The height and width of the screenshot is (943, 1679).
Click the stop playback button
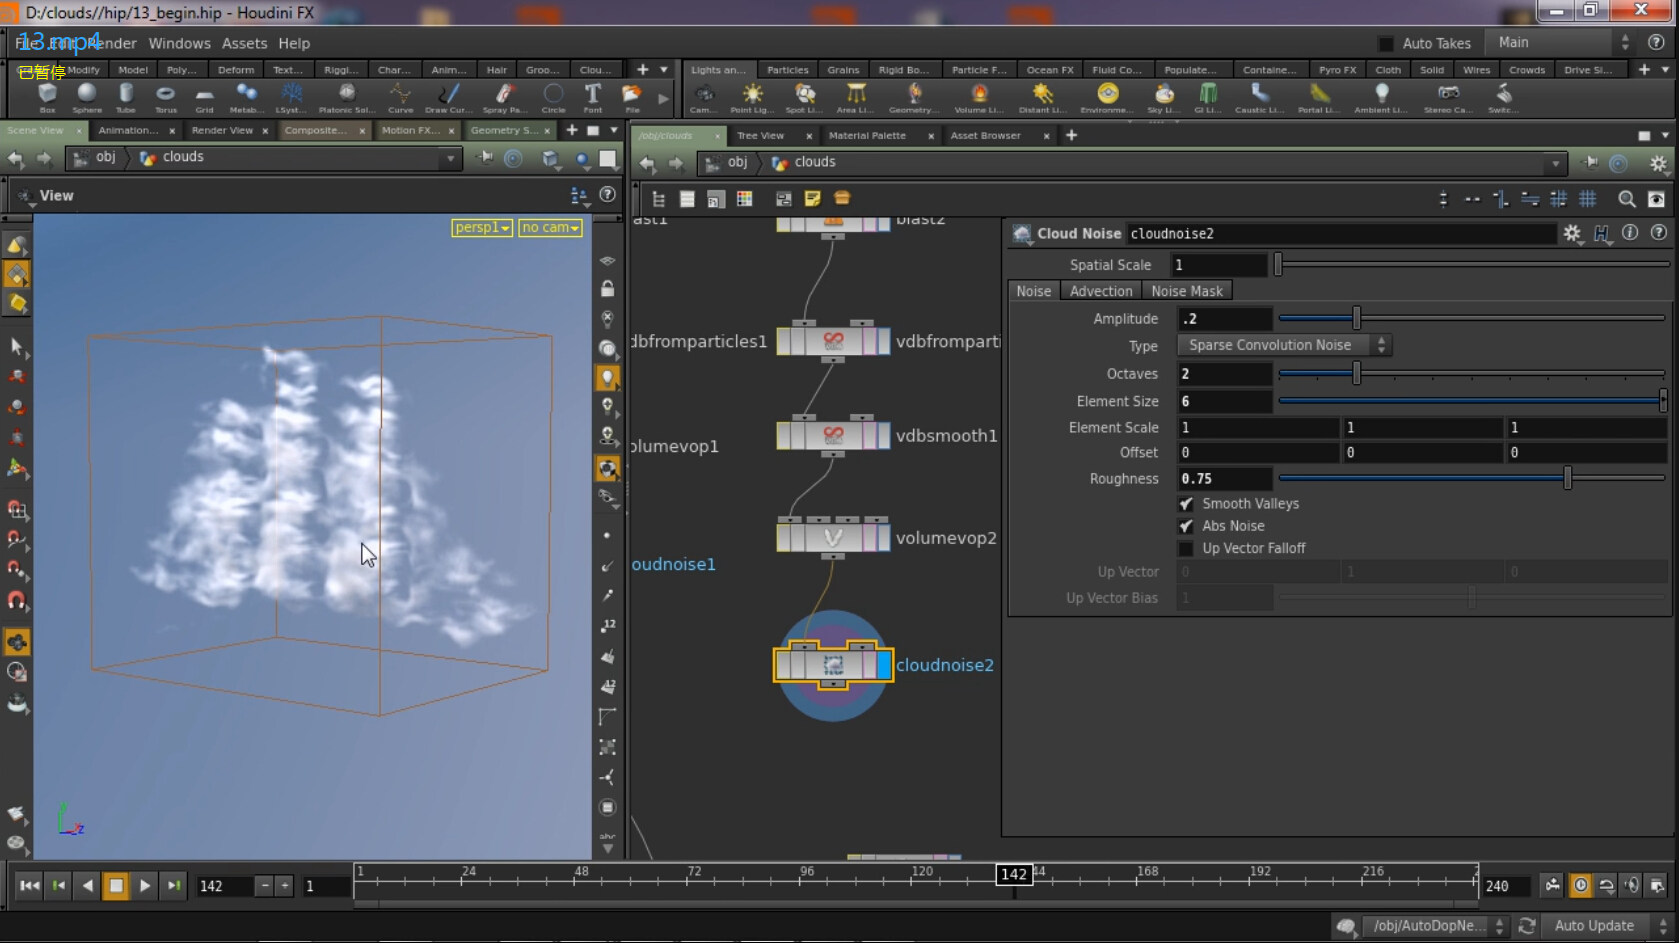(116, 885)
